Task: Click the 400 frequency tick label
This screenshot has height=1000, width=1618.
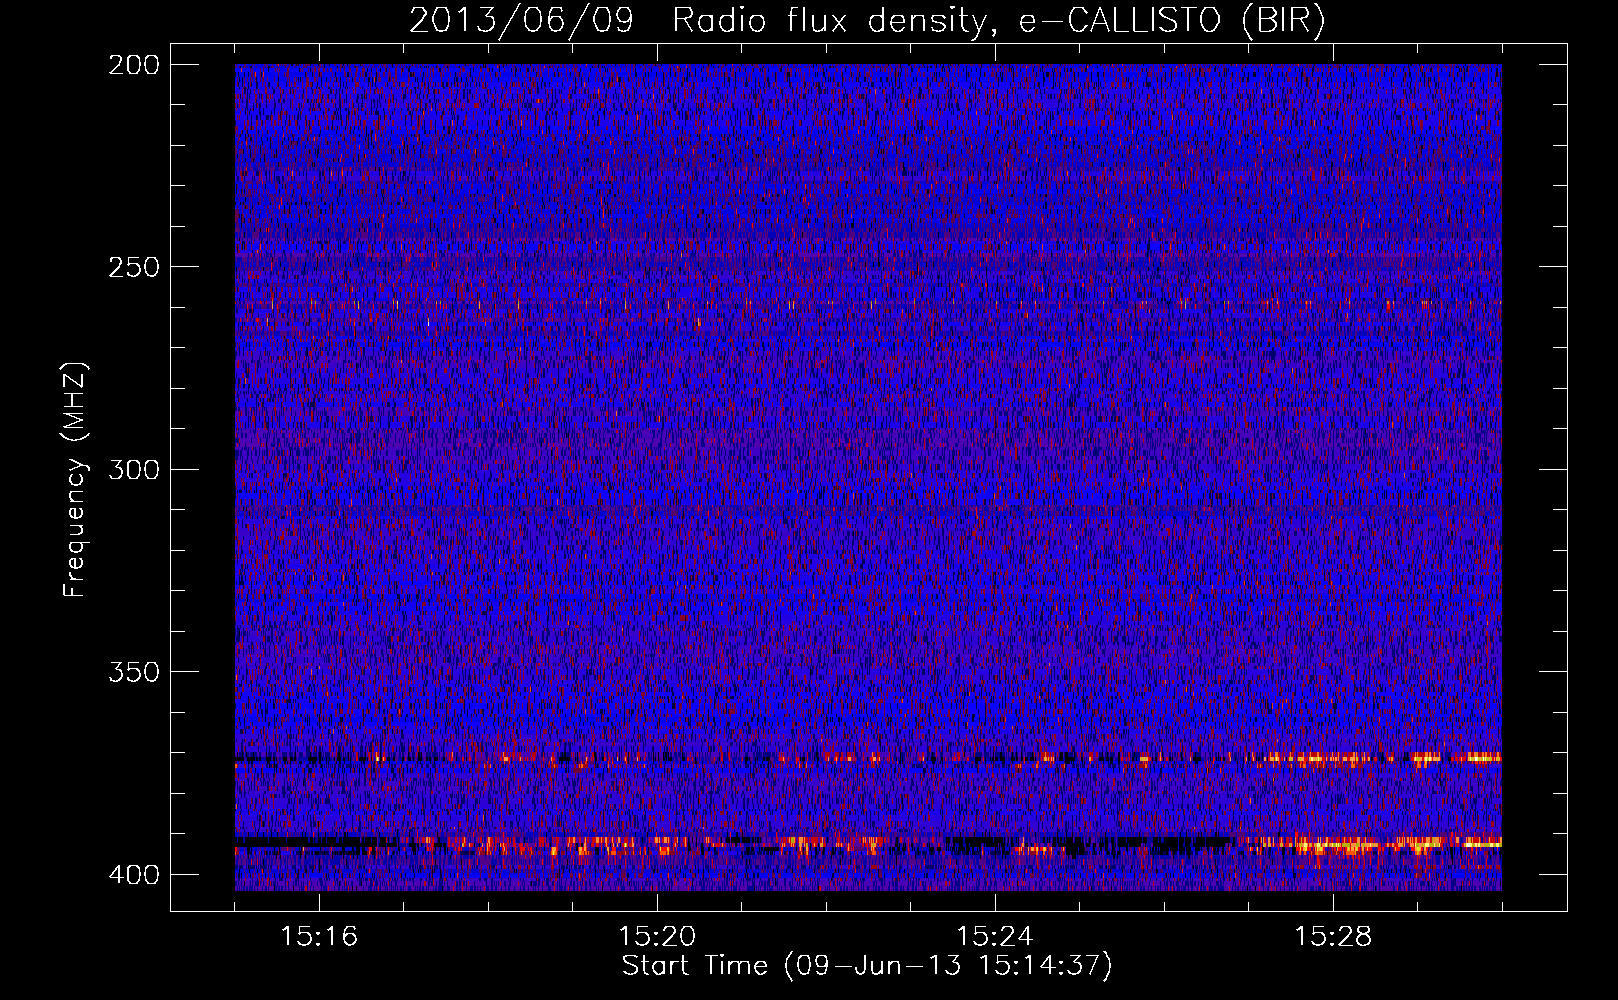Action: 134,875
